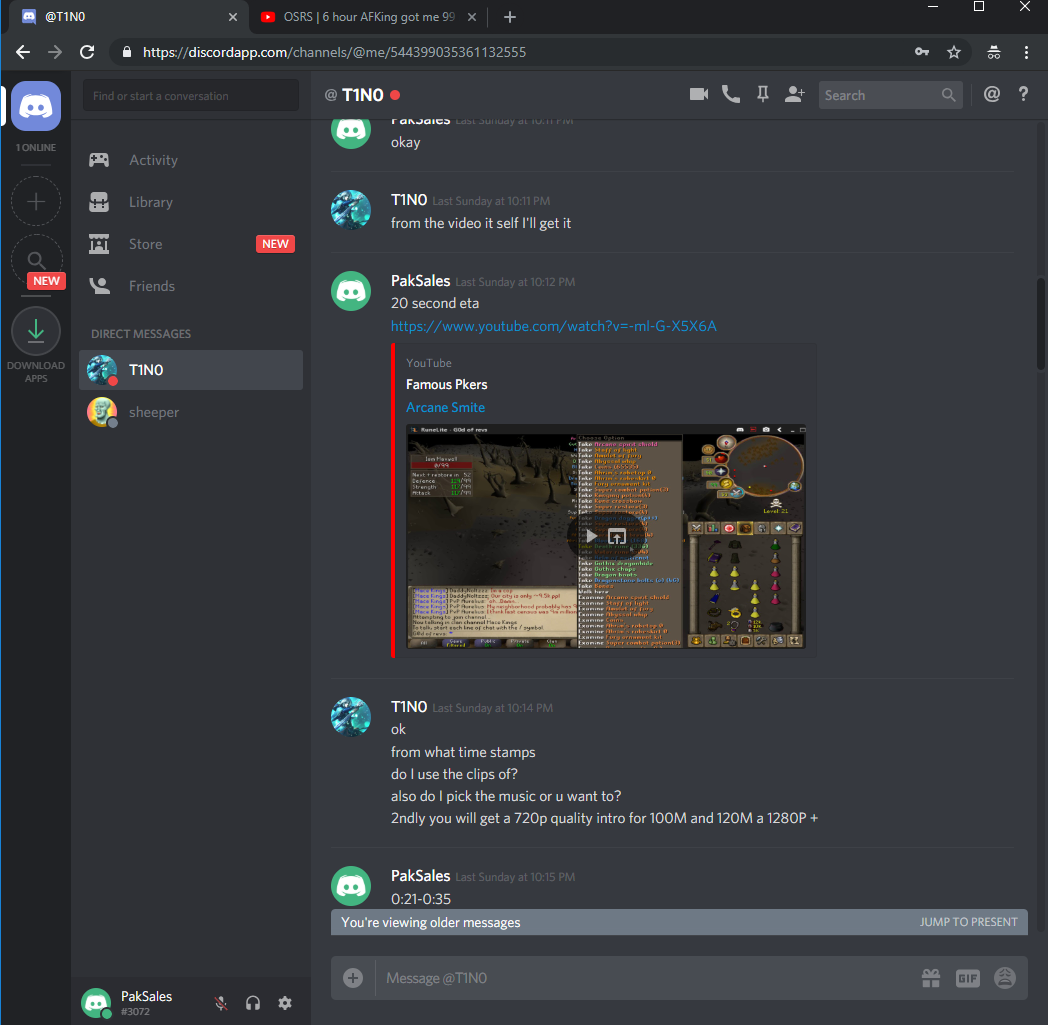Click the Direct Messages header
This screenshot has height=1025, width=1048.
(x=141, y=333)
